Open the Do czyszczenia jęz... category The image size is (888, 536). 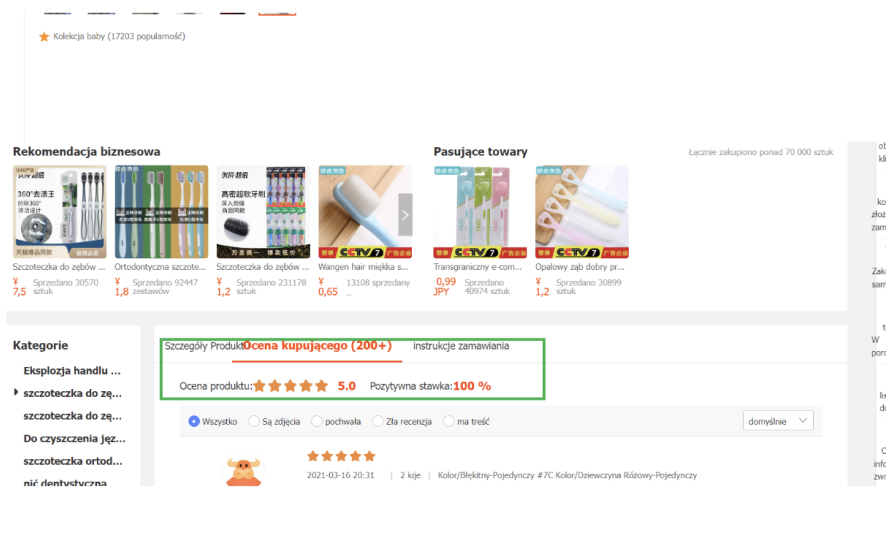click(x=74, y=439)
